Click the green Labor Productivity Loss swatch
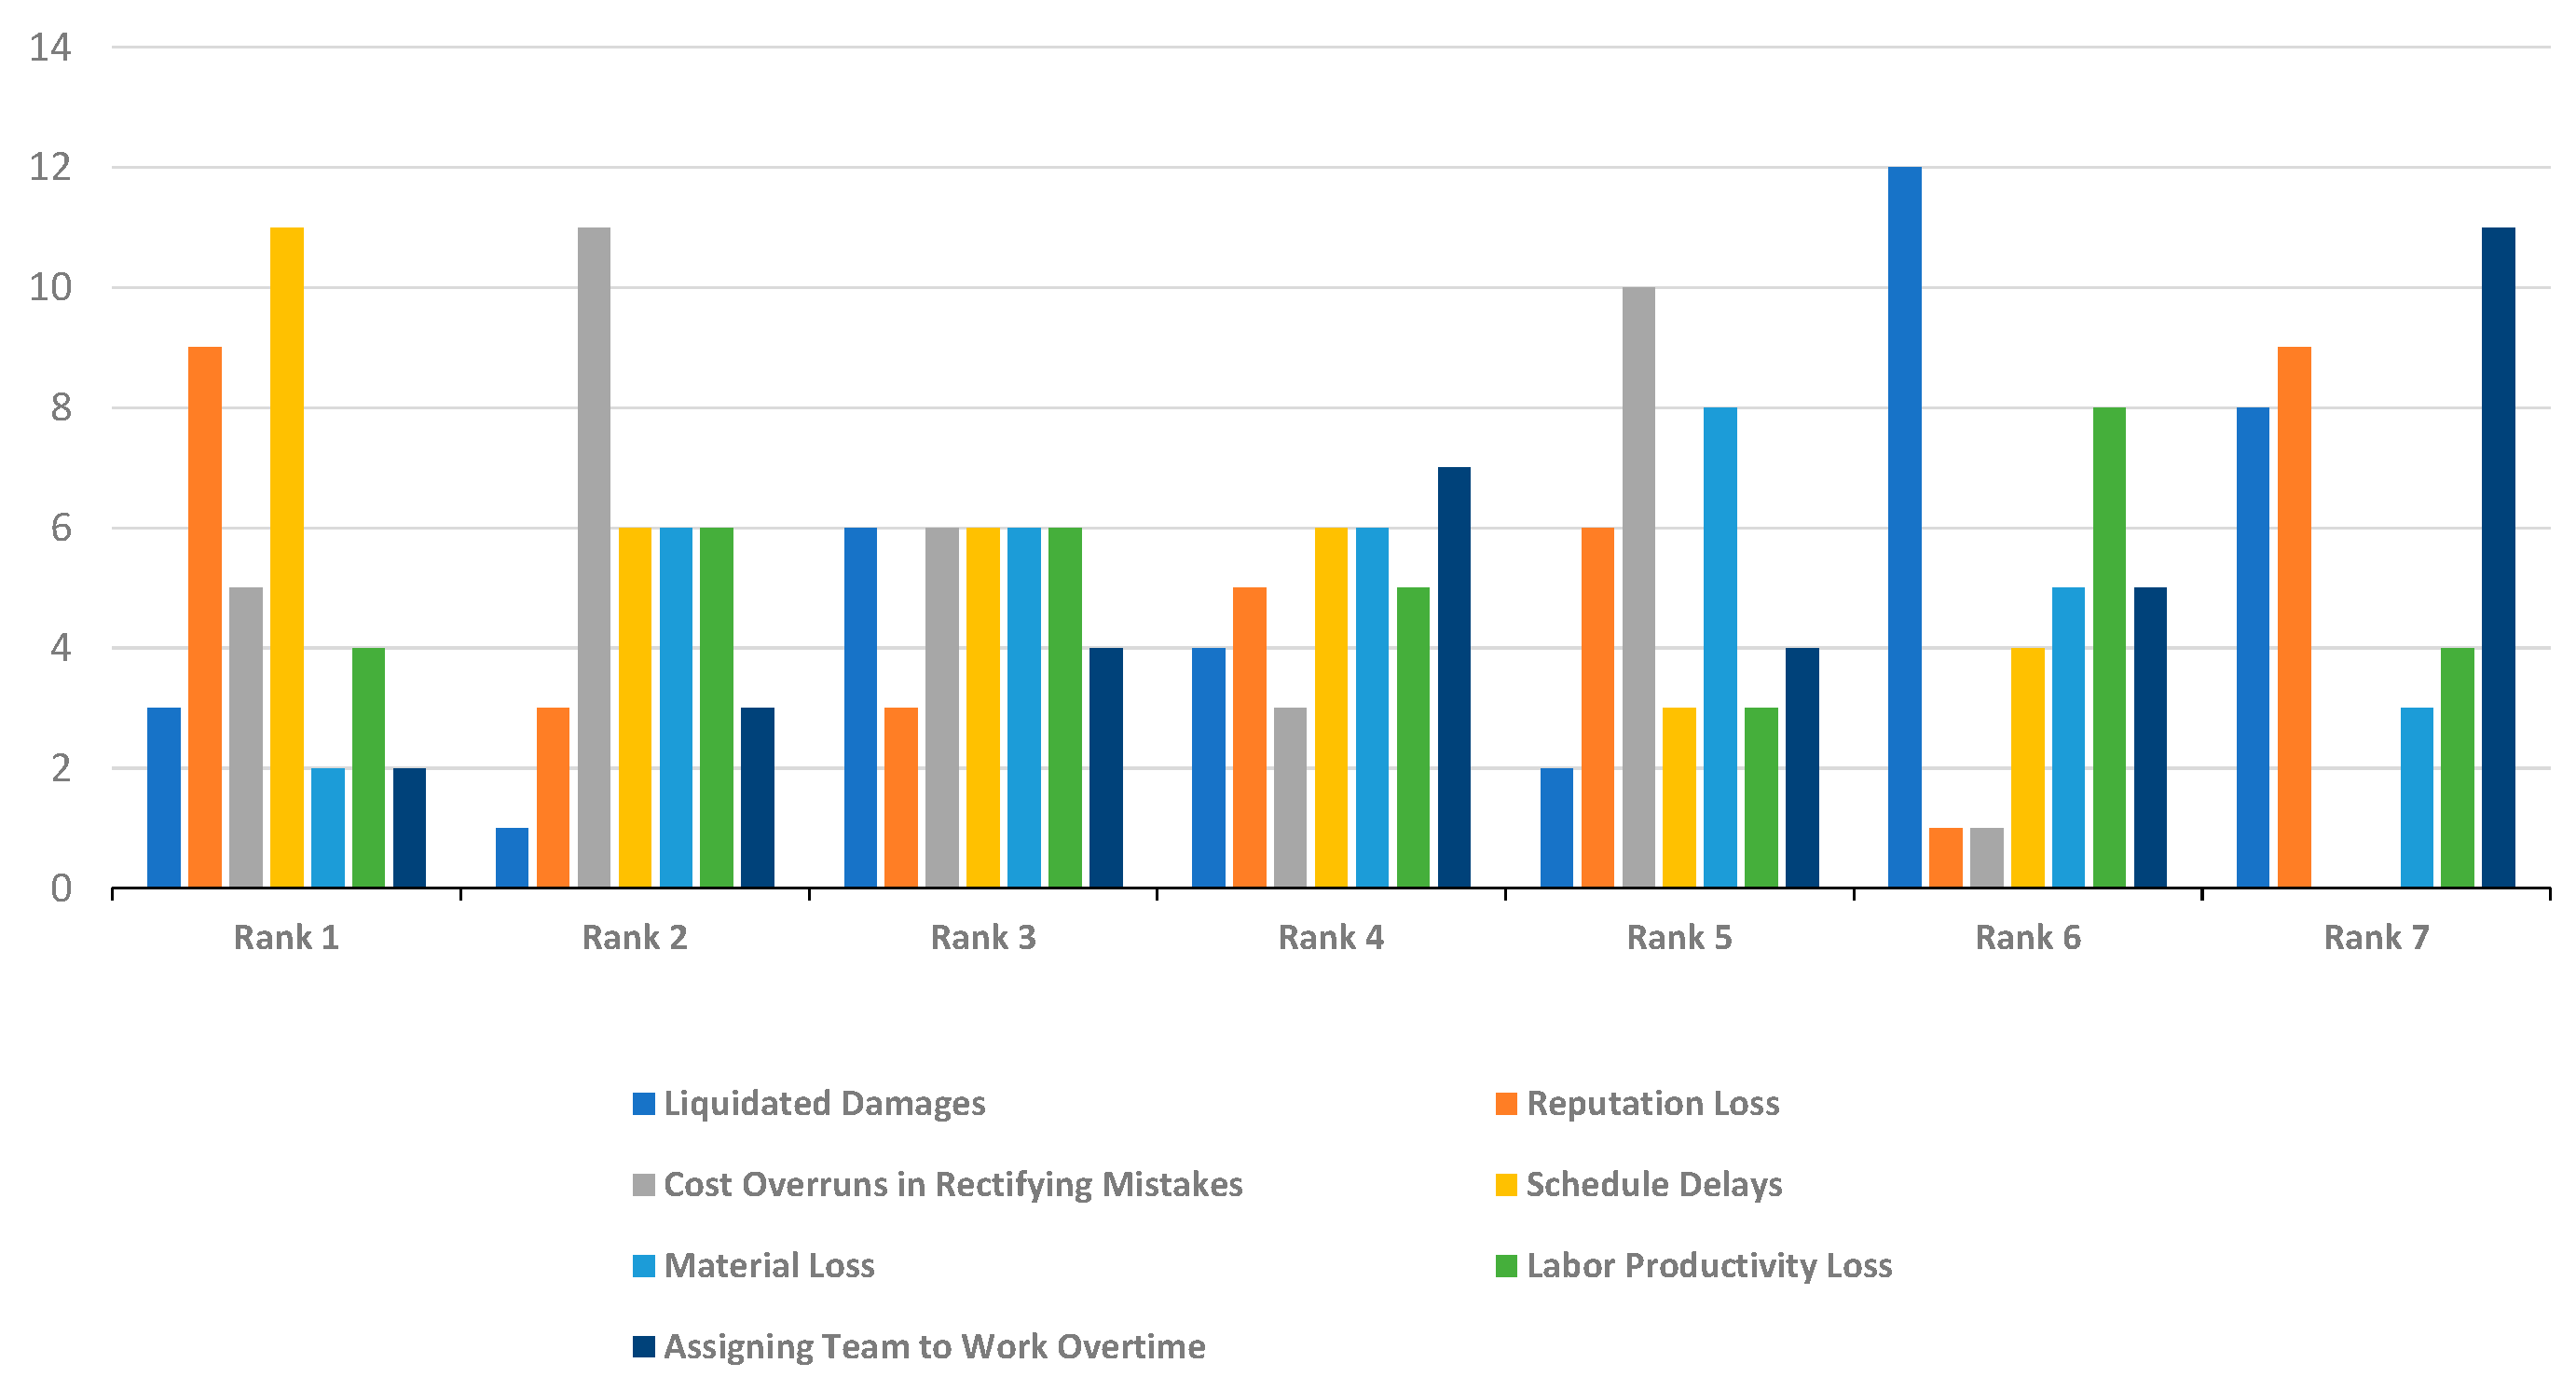The width and height of the screenshot is (2576, 1377). [x=1506, y=1266]
